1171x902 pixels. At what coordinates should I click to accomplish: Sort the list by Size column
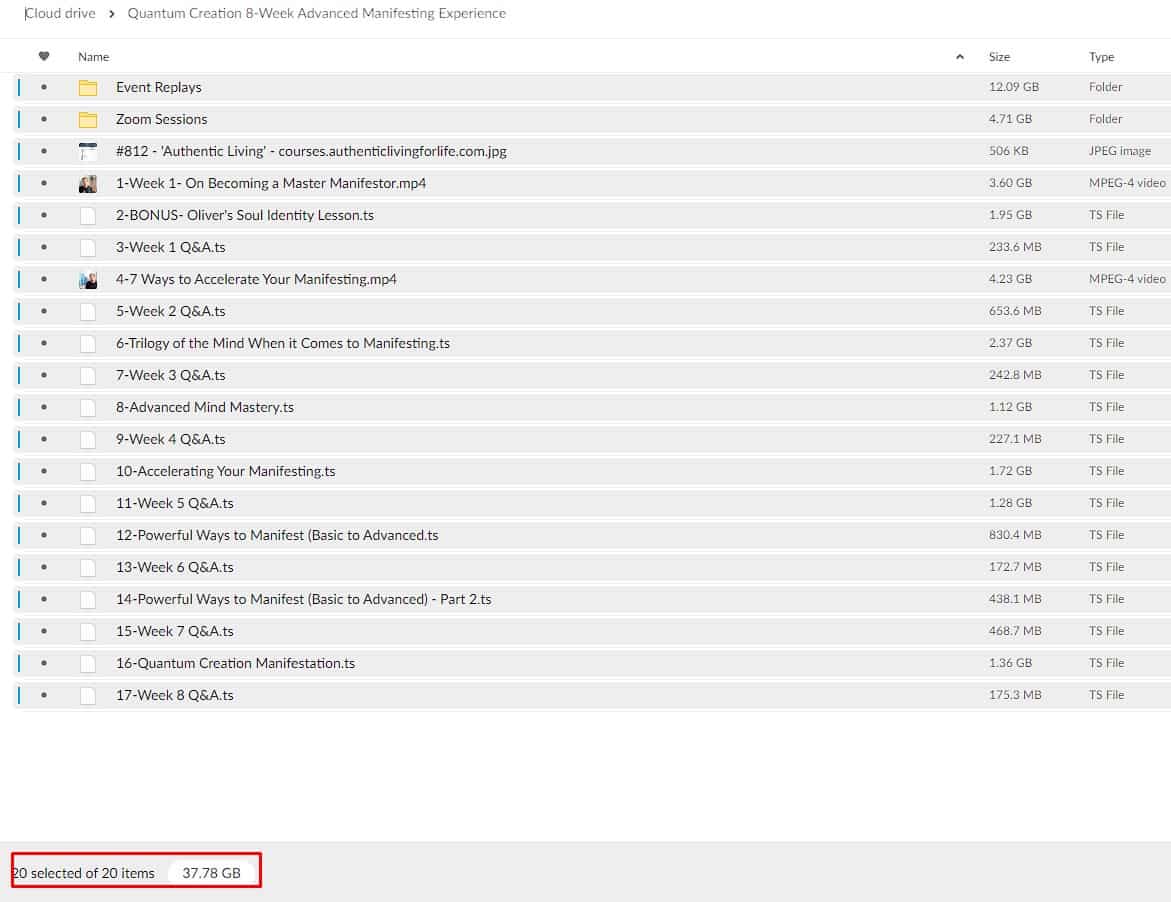click(999, 57)
